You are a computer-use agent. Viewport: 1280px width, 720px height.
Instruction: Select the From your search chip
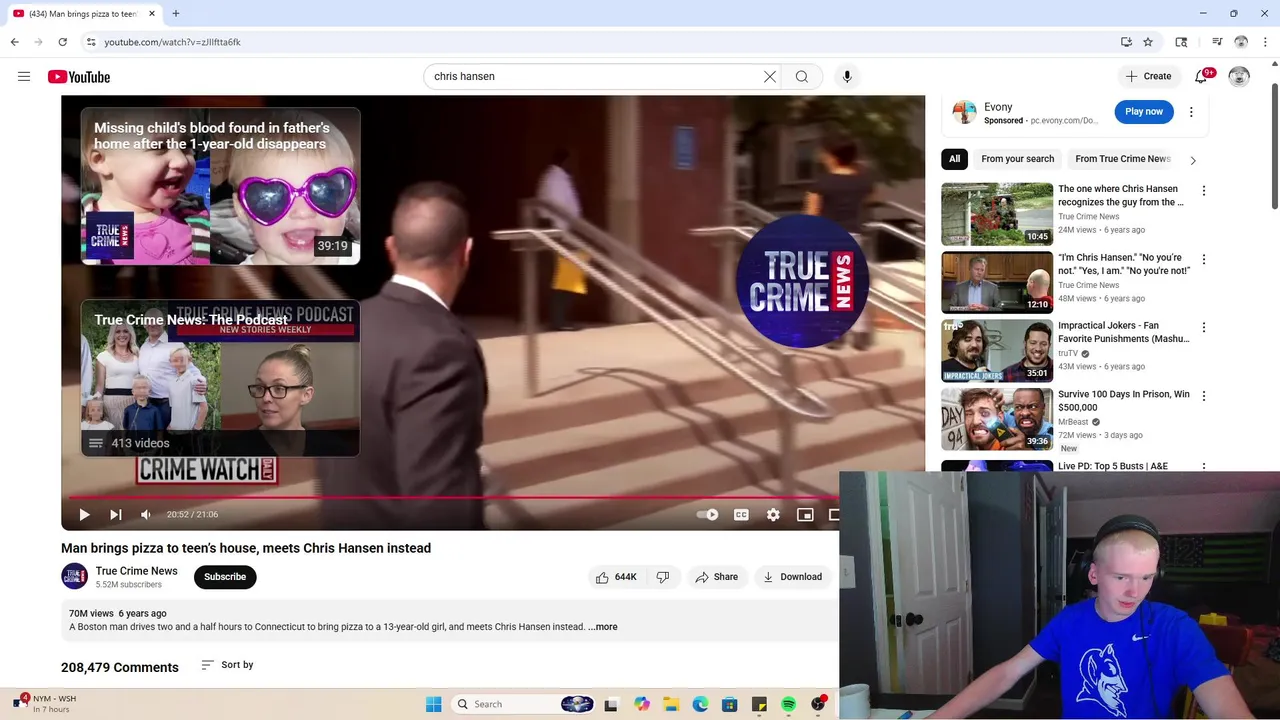pos(1018,159)
